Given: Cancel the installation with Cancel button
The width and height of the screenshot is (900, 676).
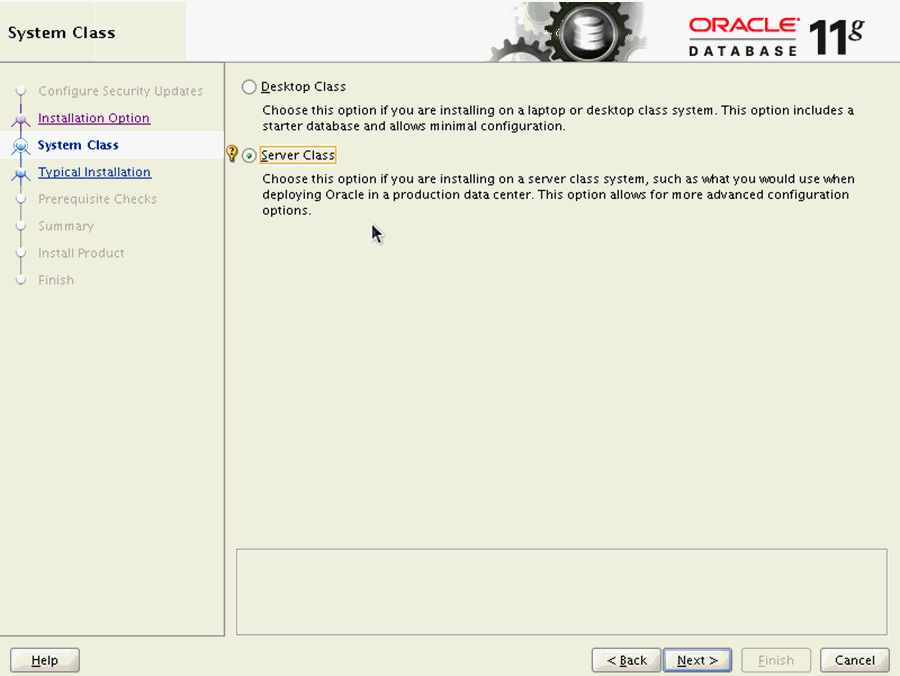Looking at the screenshot, I should pos(855,661).
